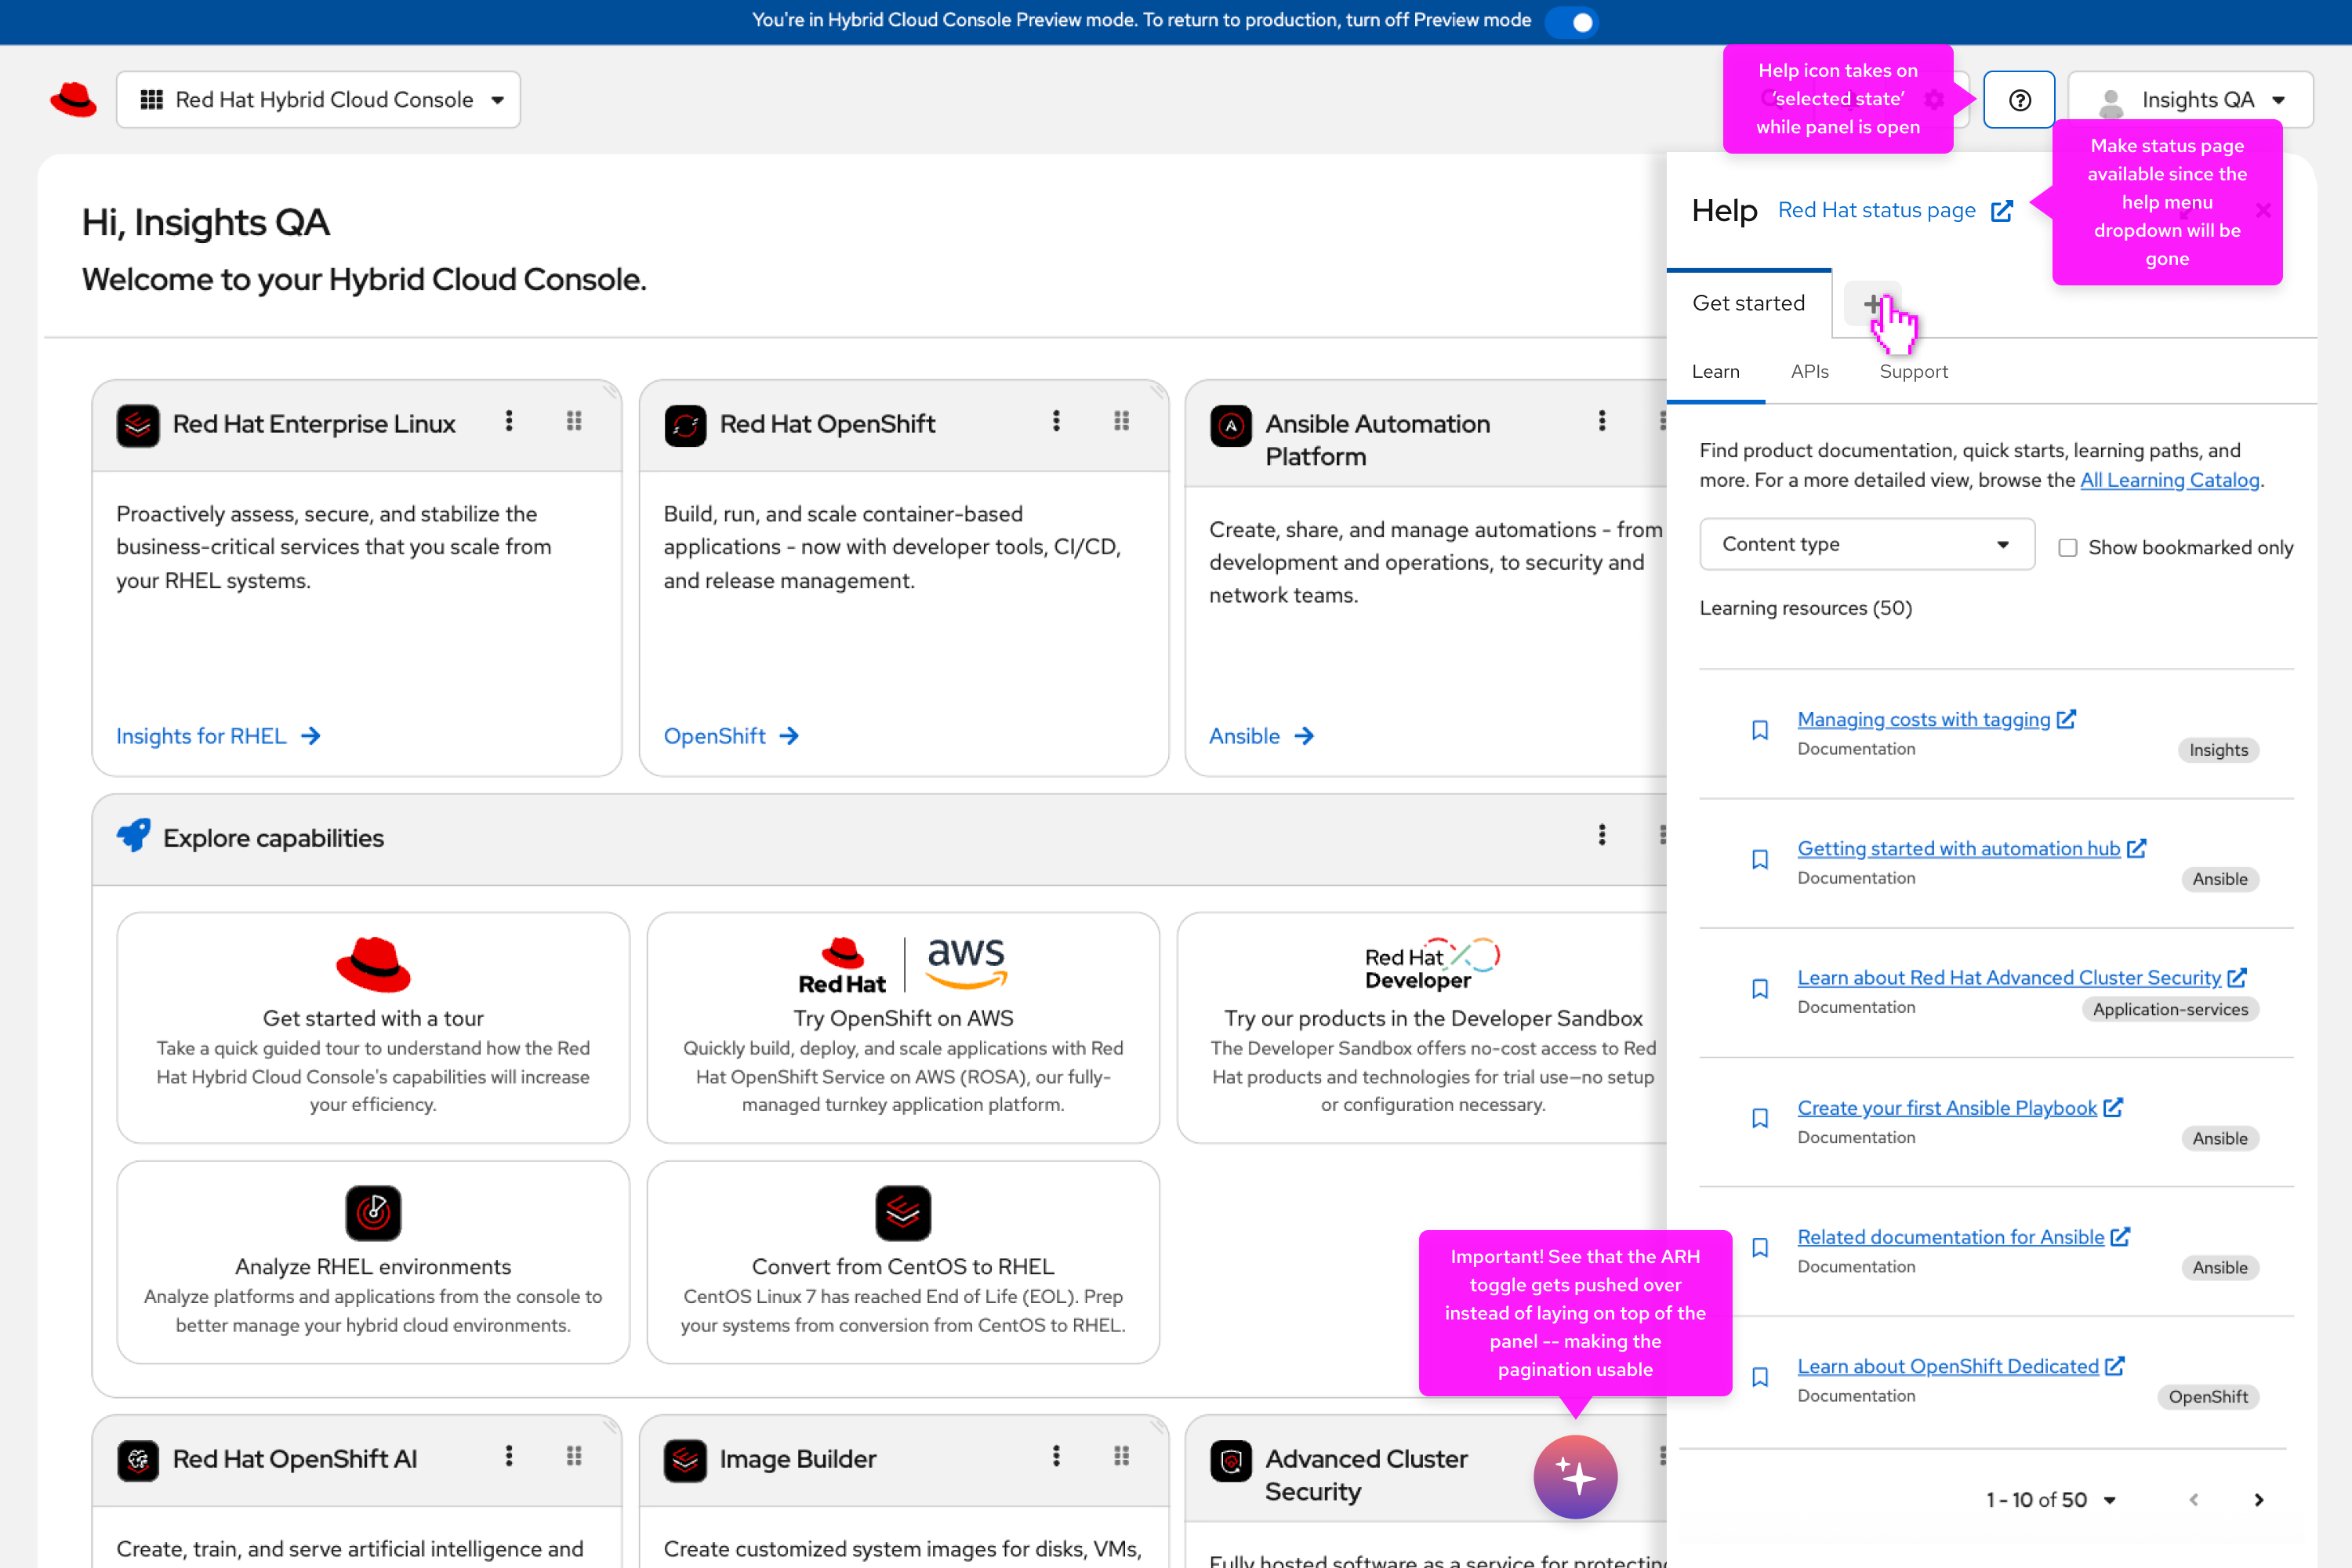Image resolution: width=2352 pixels, height=1568 pixels.
Task: Open the Insights QA user dropdown
Action: [2190, 100]
